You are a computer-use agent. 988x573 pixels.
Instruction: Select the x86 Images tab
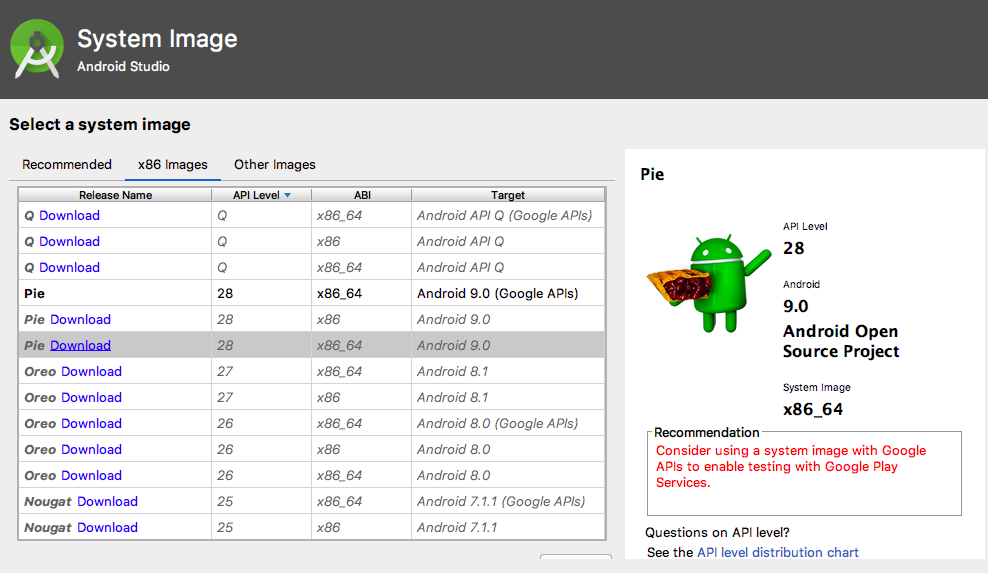[x=173, y=165]
